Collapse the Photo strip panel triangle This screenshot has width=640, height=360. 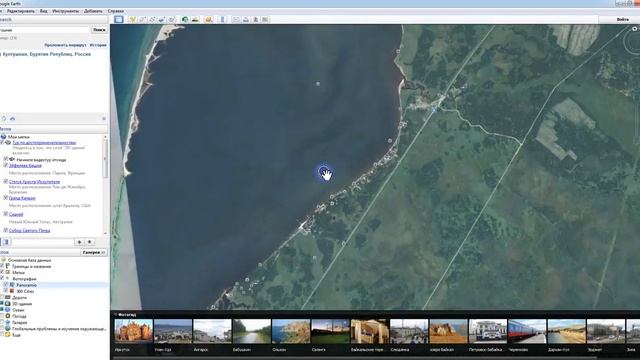coord(115,314)
